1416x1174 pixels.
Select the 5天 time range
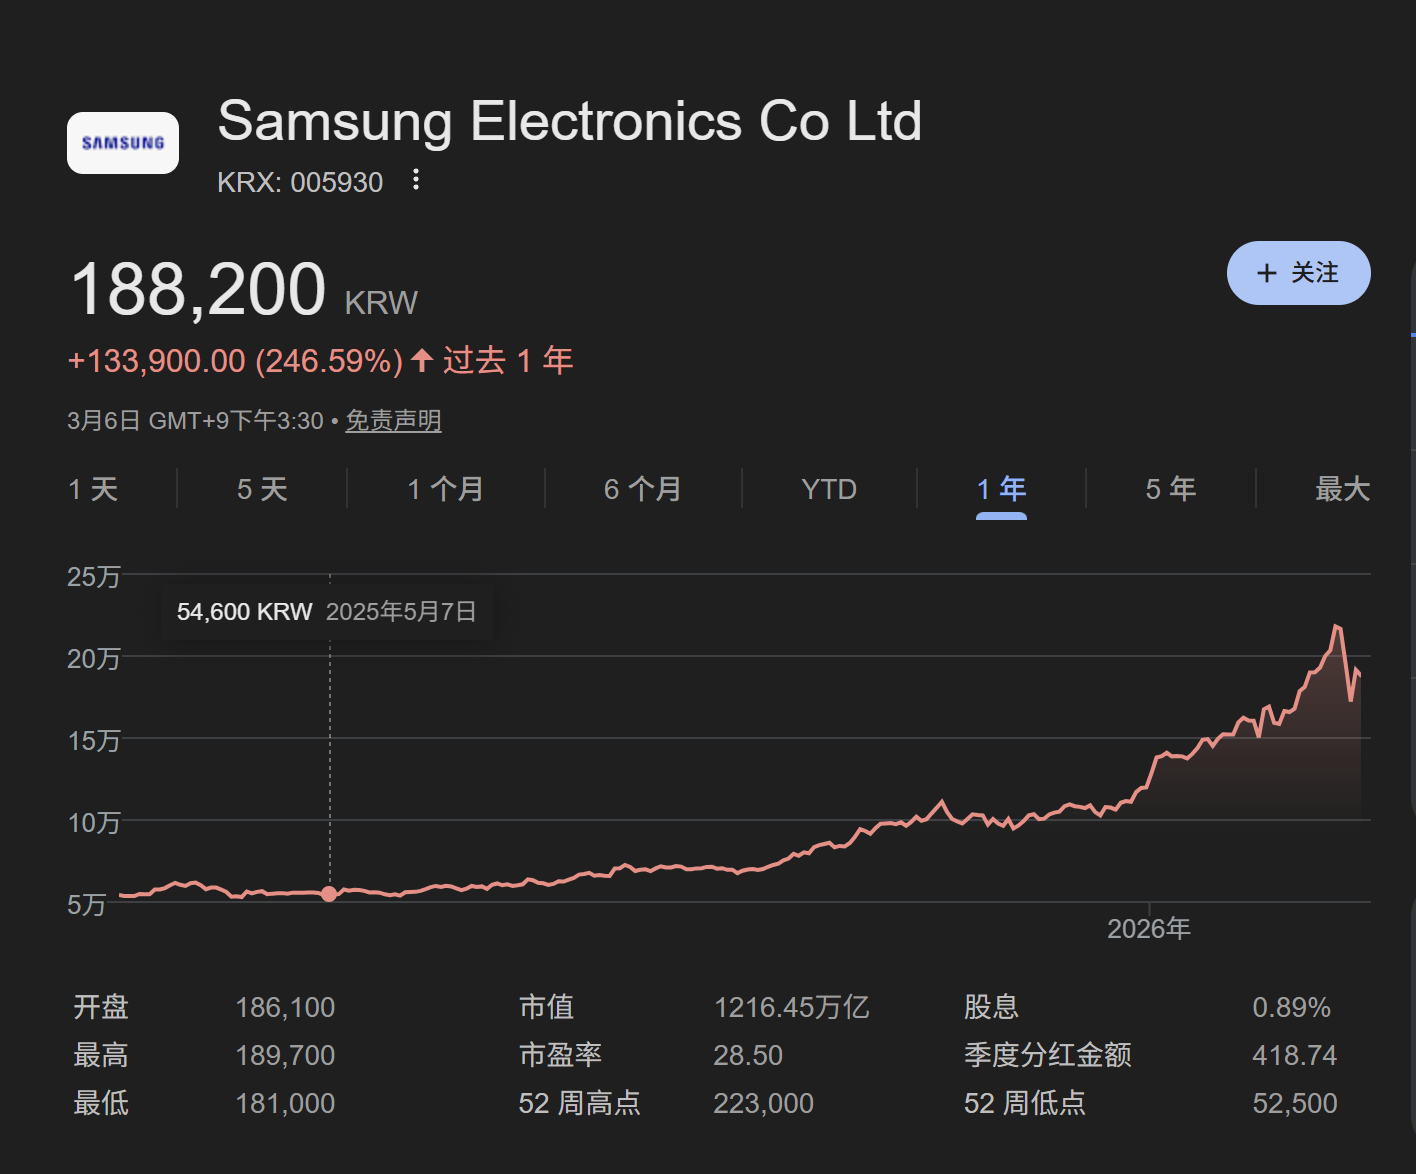[260, 489]
